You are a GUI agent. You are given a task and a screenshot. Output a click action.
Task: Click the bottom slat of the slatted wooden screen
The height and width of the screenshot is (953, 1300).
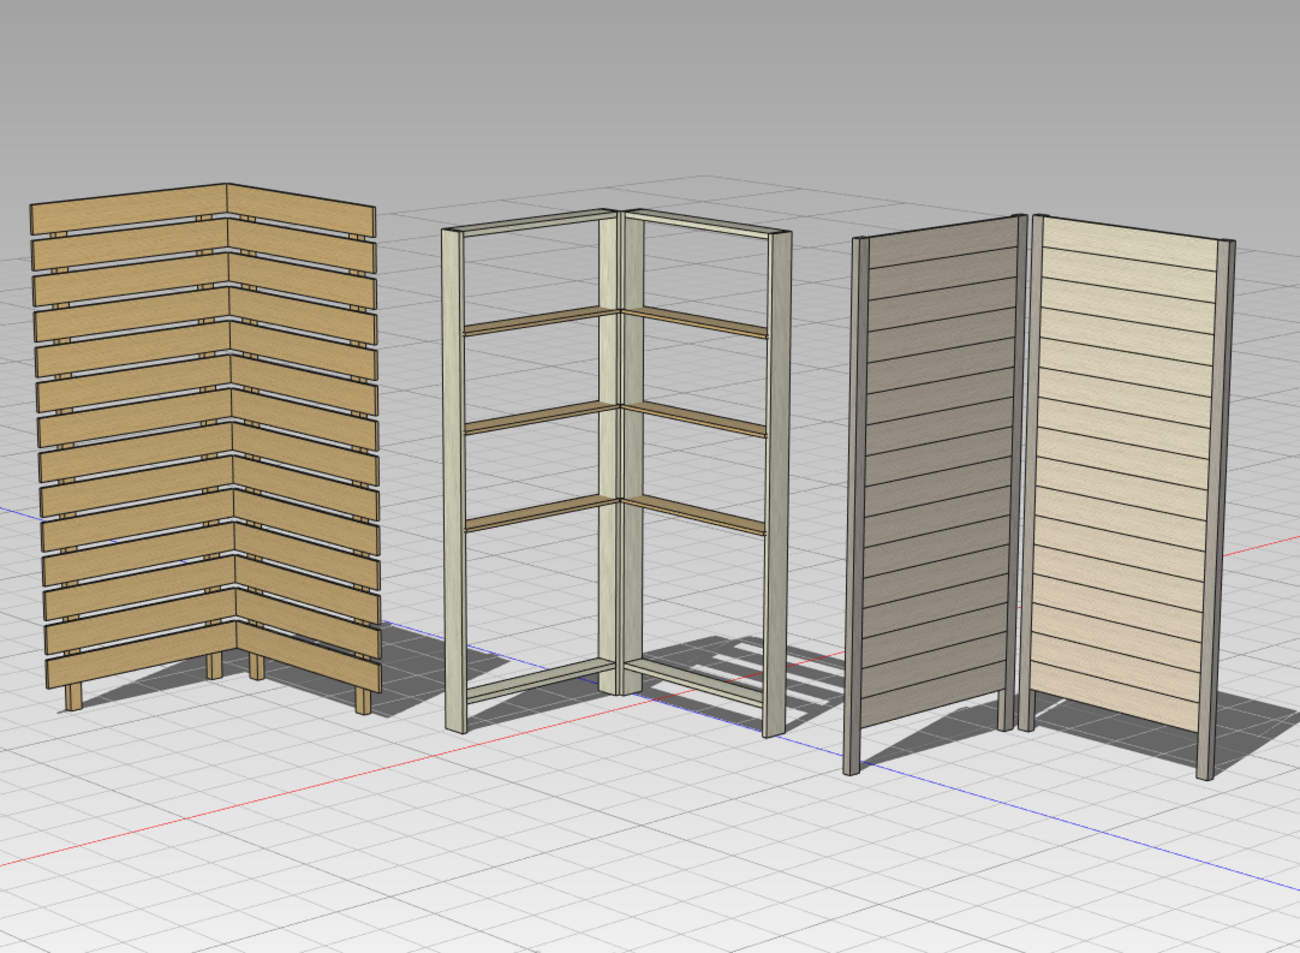140,668
